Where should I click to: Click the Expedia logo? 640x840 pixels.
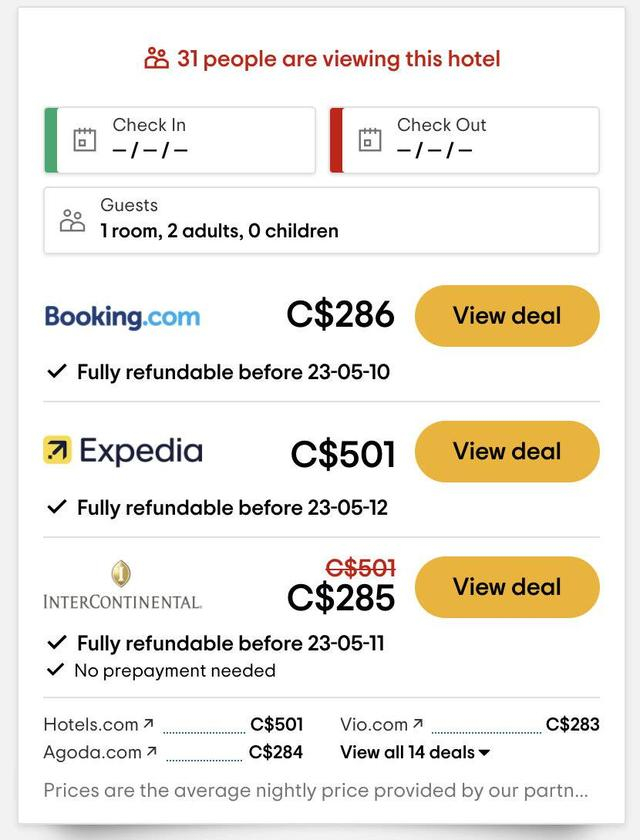(122, 451)
